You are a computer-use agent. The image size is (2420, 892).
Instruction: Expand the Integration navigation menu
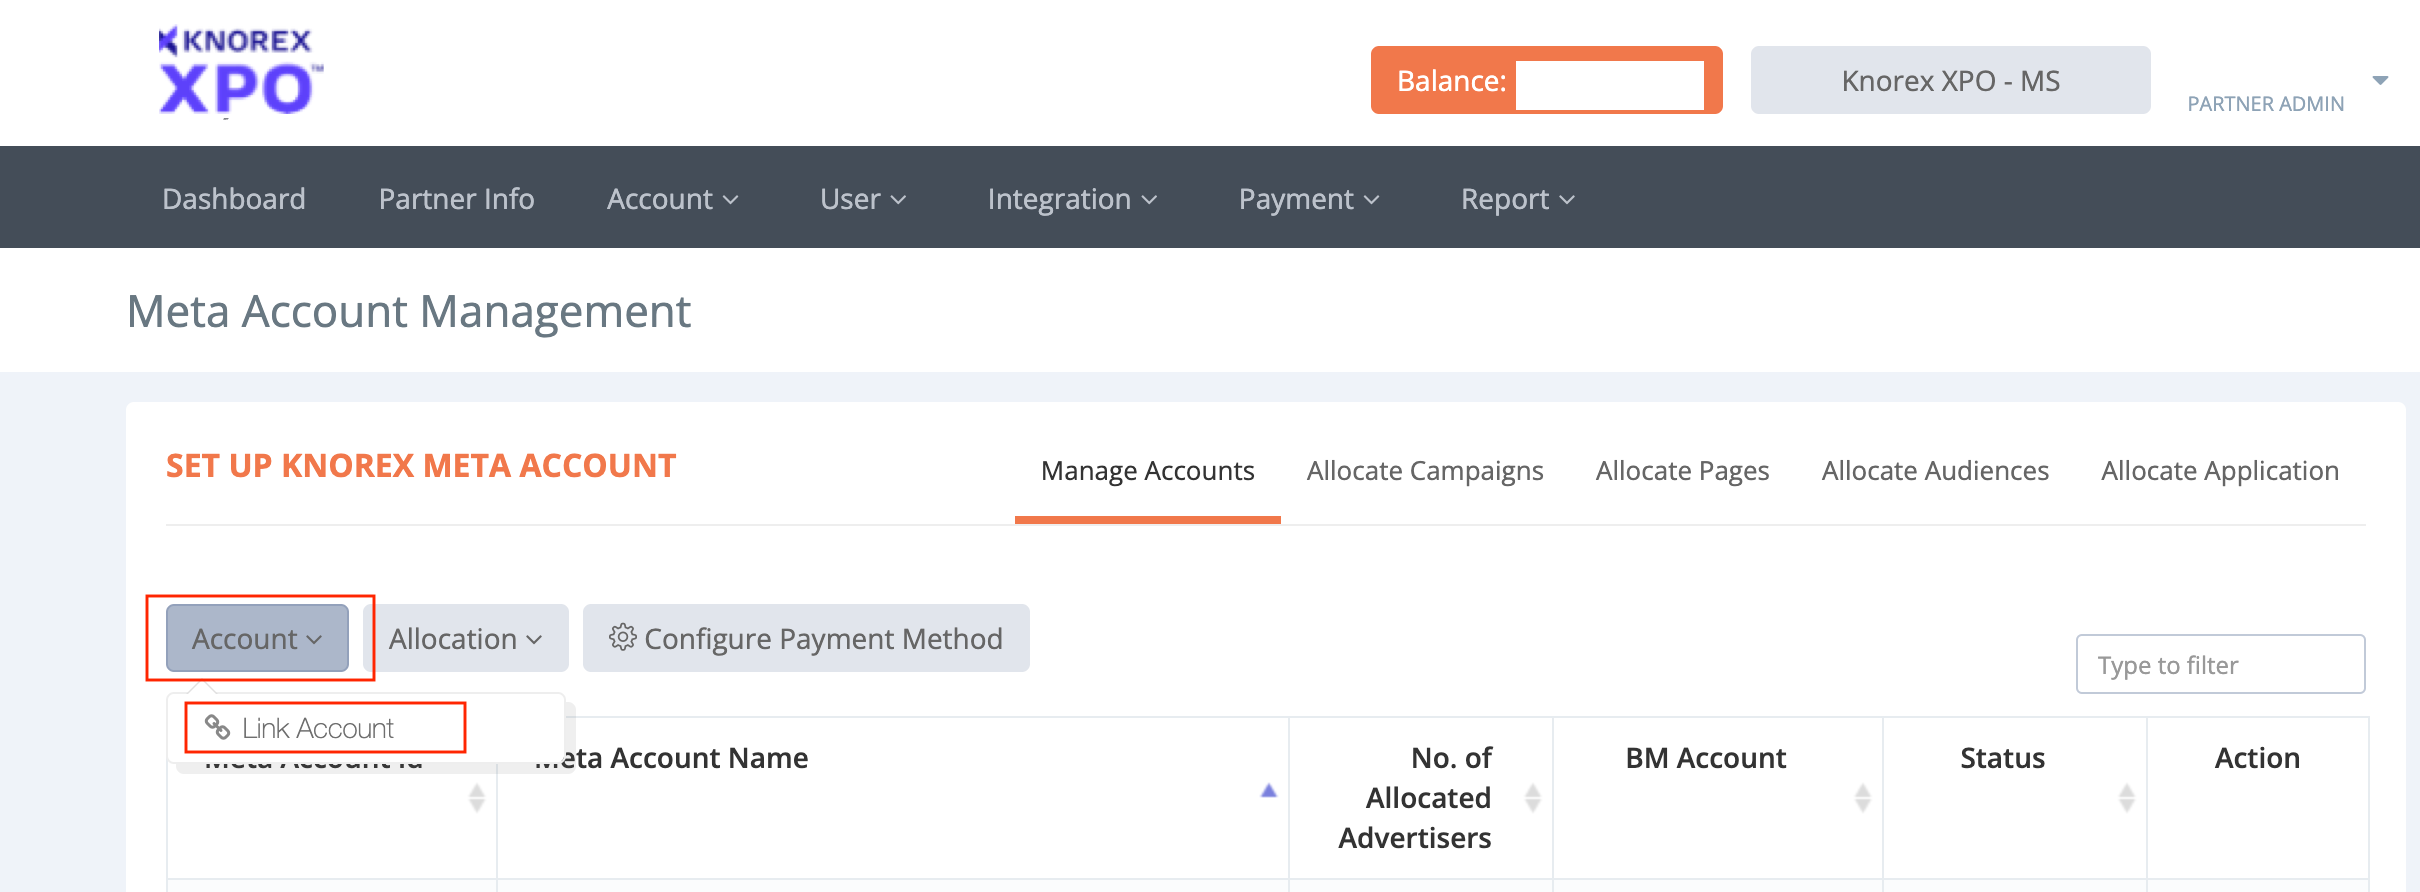(x=1072, y=199)
